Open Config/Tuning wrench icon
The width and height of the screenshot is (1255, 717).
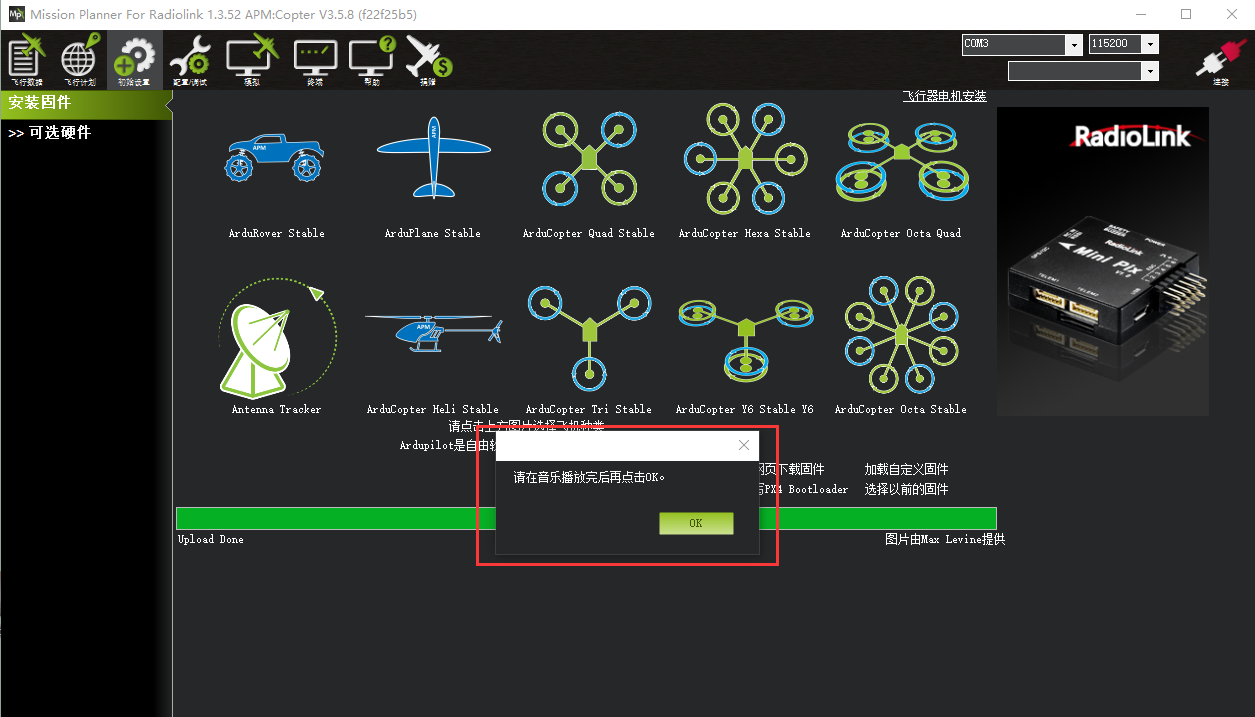[188, 60]
